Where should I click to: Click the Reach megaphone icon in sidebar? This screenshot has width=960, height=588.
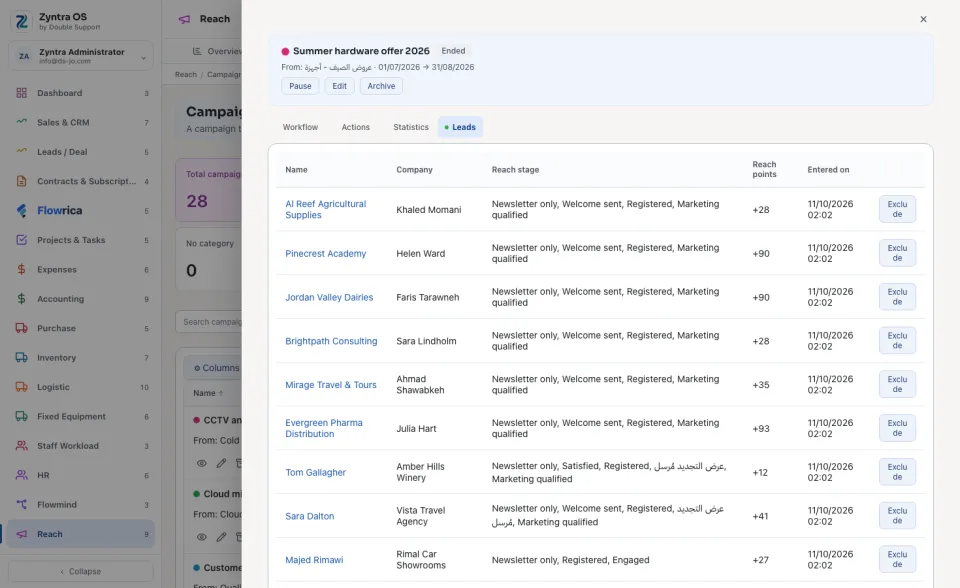coord(21,533)
